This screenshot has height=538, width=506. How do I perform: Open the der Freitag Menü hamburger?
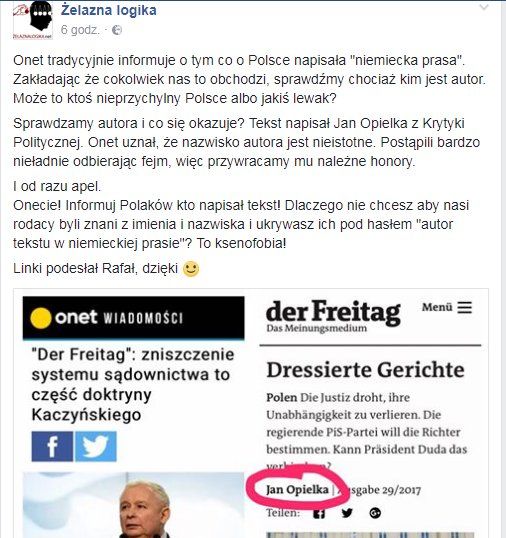point(447,307)
